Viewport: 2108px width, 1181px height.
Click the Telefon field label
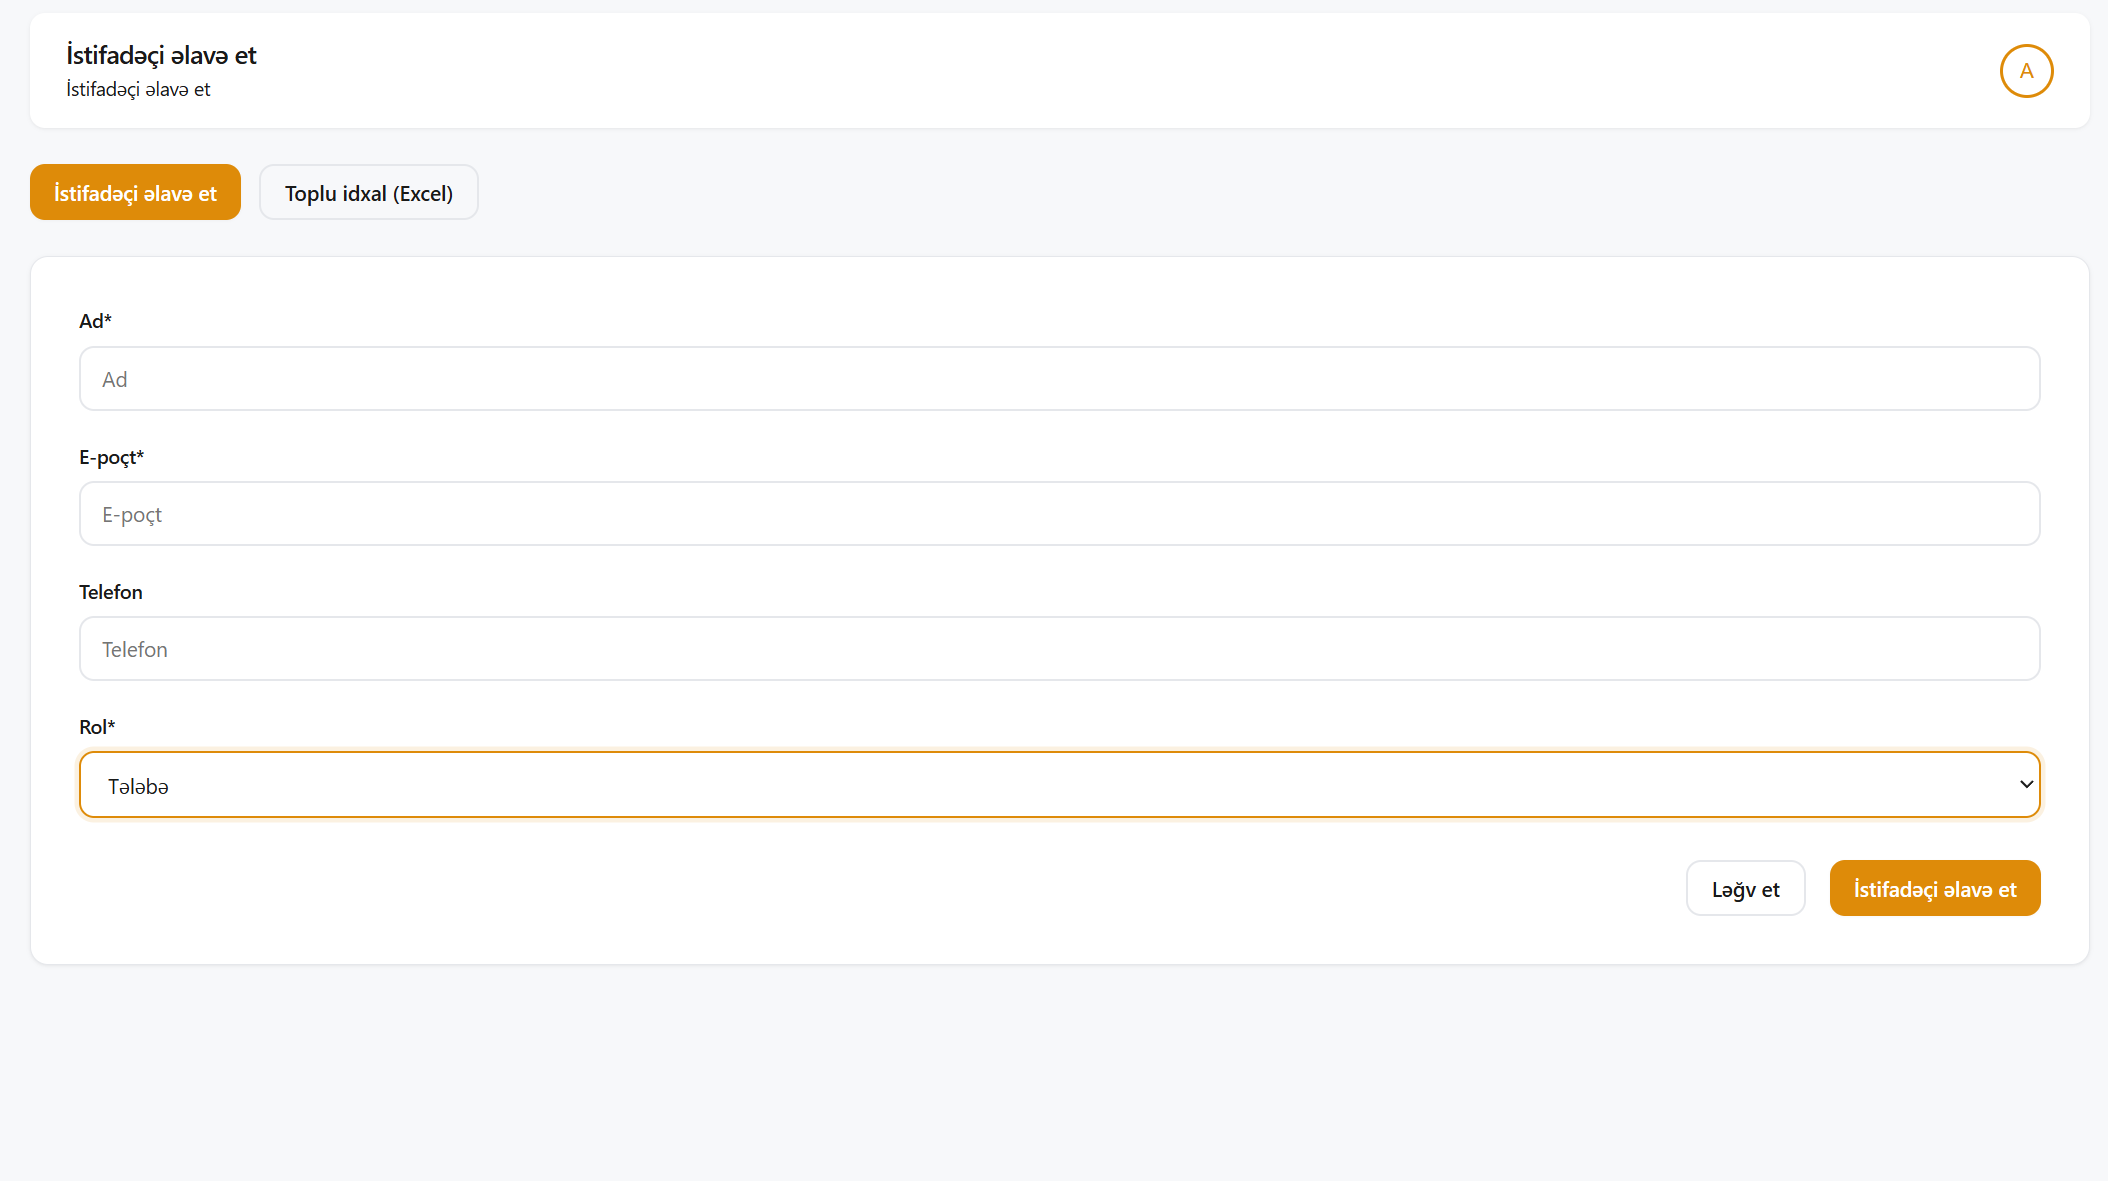(x=111, y=592)
